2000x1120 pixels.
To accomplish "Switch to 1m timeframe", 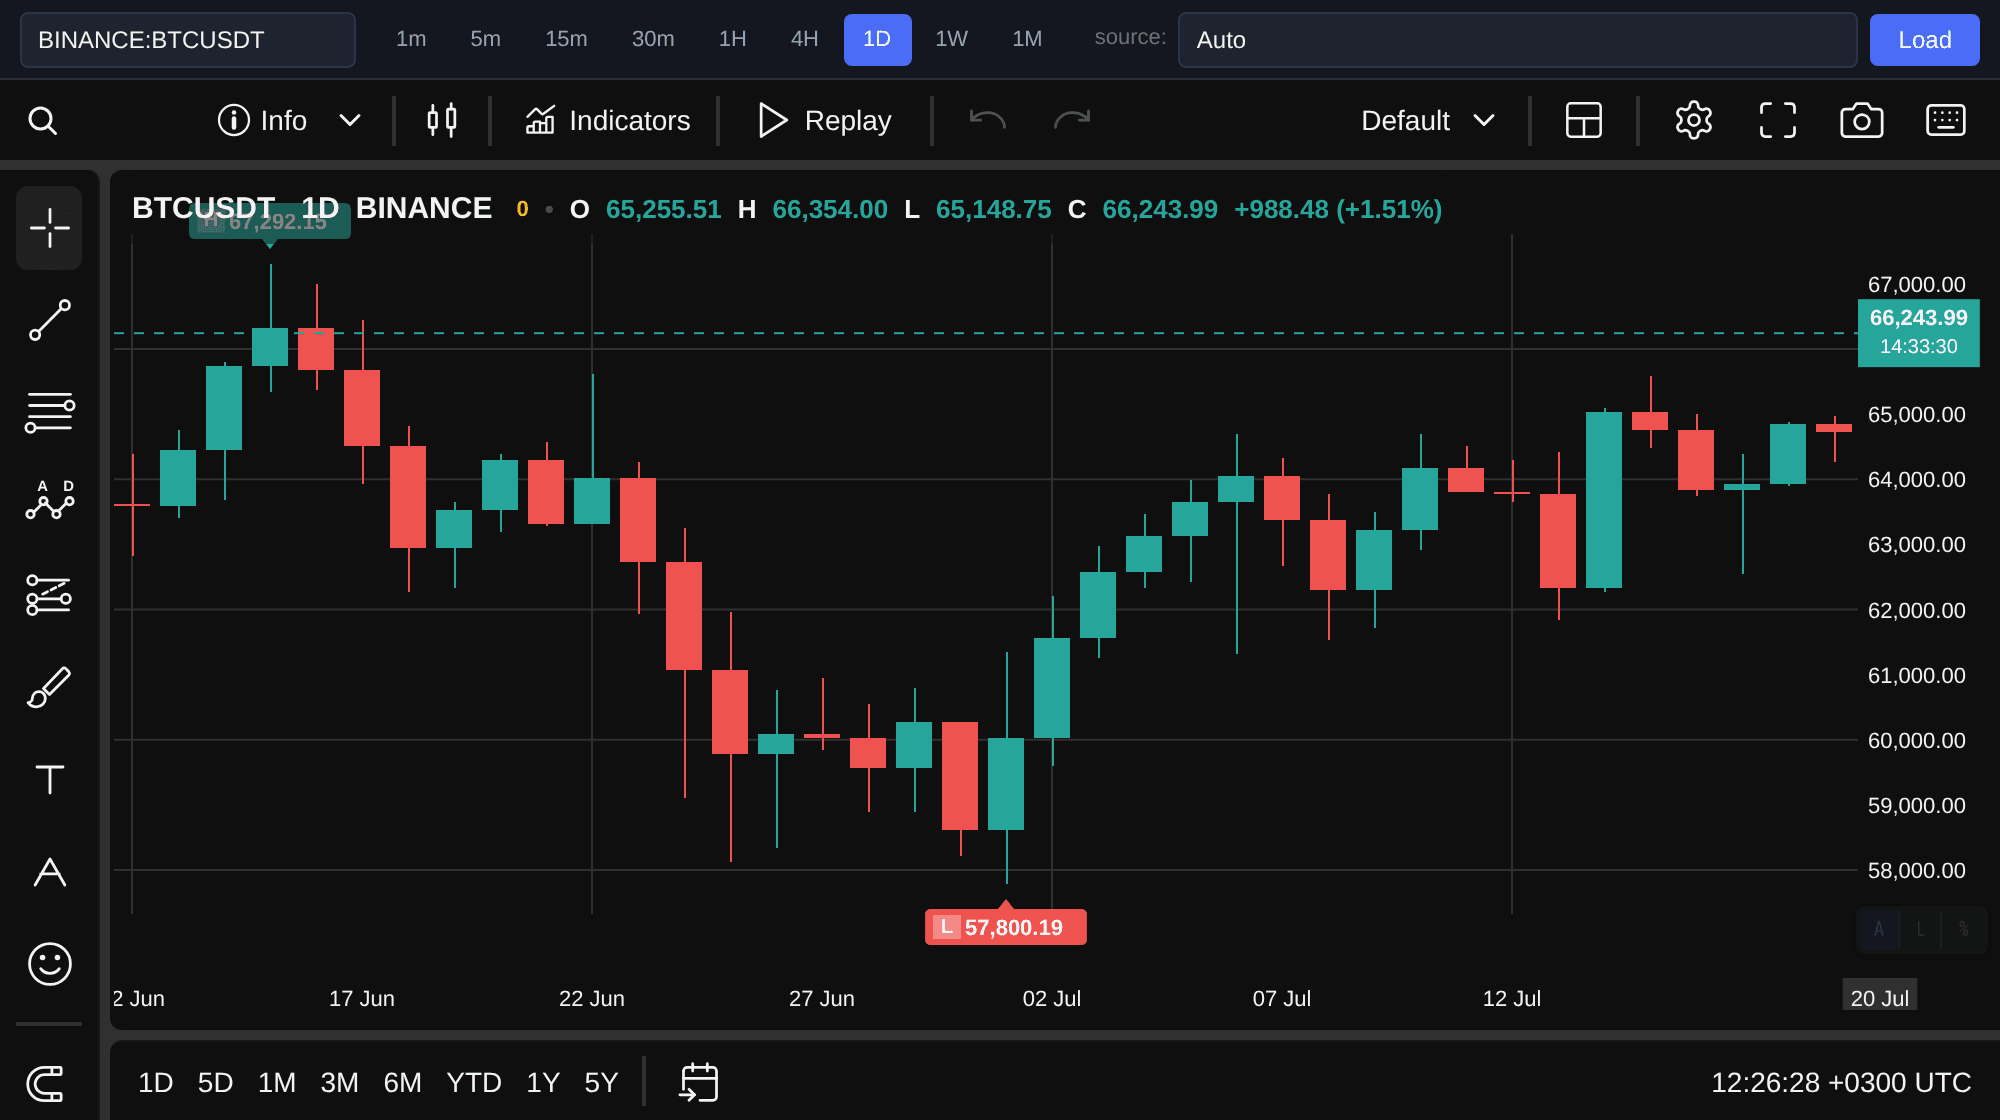I will tap(411, 39).
